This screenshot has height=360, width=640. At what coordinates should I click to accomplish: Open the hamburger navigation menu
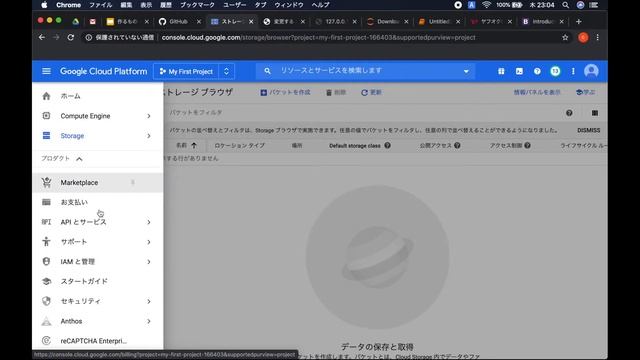click(x=46, y=71)
